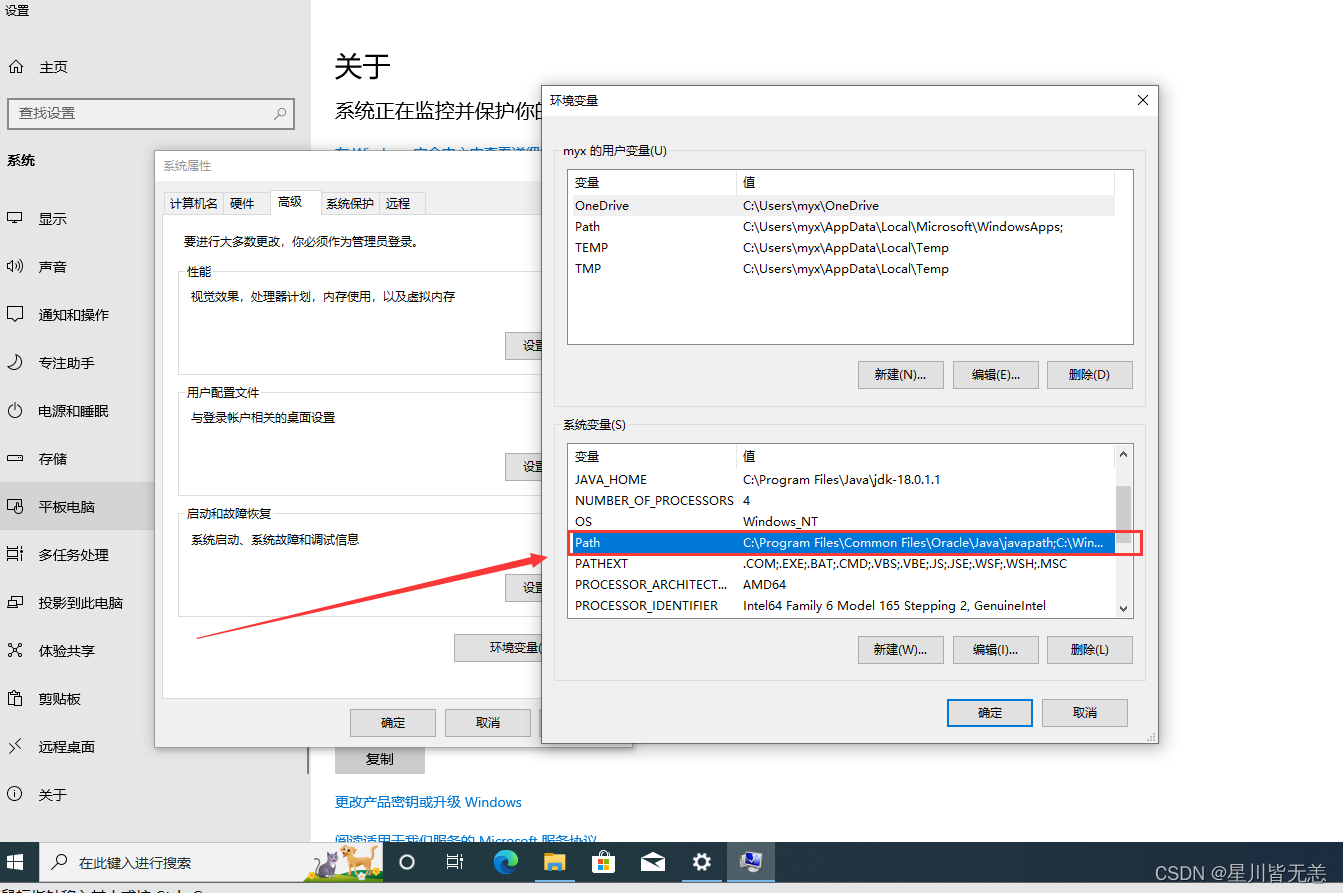Open the Windows Start menu
Screen dimensions: 1343x893
click(x=17, y=862)
